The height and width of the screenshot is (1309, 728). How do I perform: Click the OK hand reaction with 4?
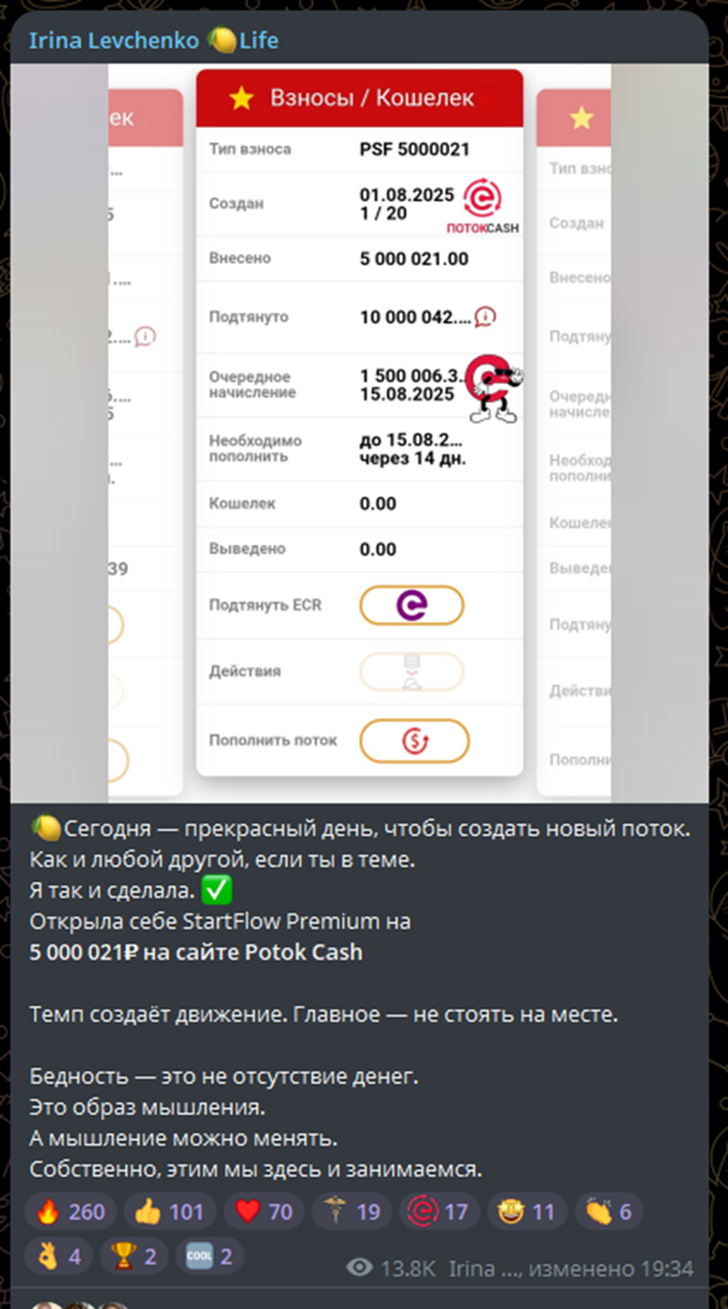click(x=59, y=1256)
